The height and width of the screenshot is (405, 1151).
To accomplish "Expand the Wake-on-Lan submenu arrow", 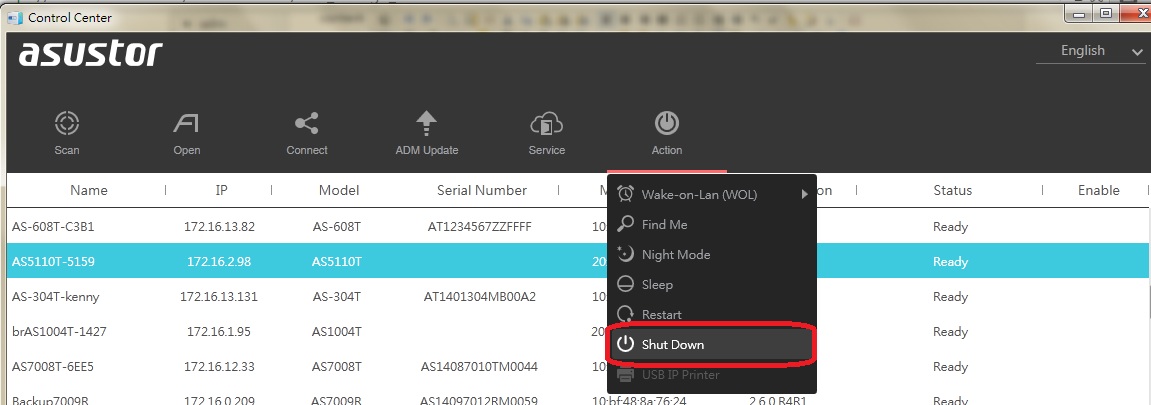I will point(805,194).
